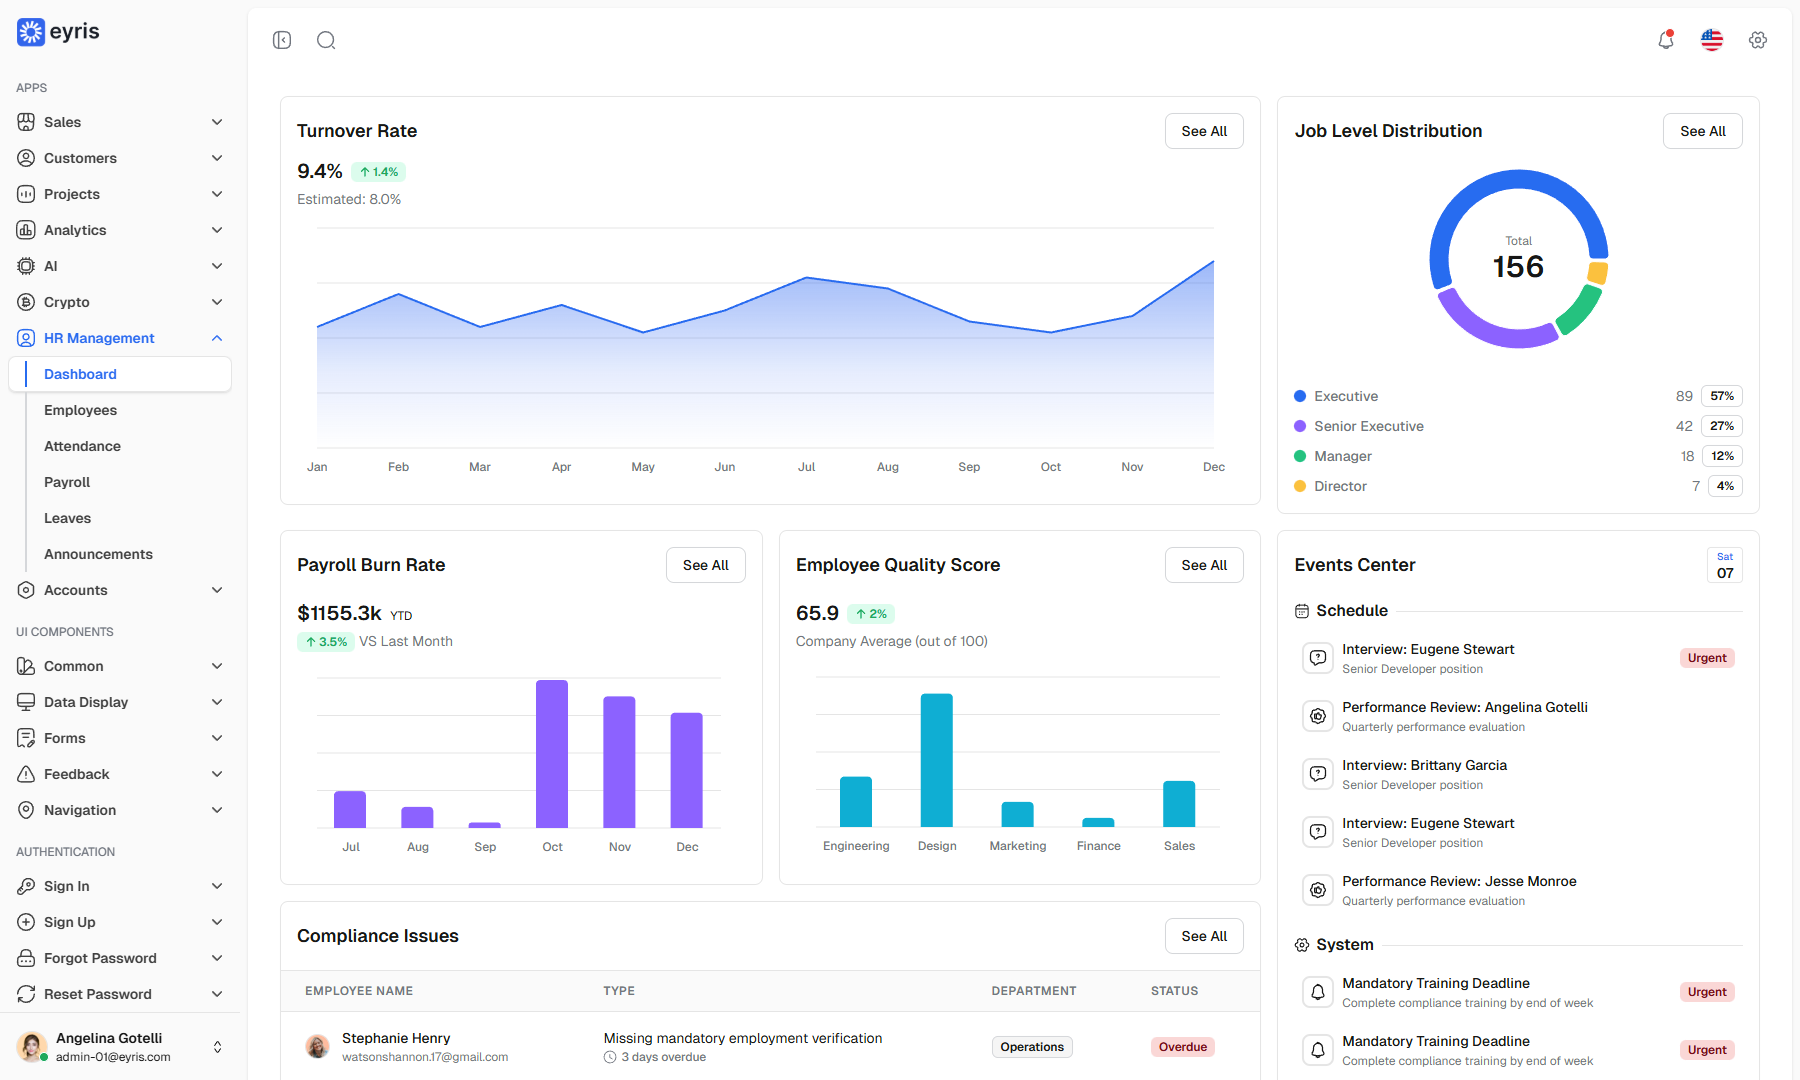
Task: Go to Employees in HR Management
Action: point(80,410)
